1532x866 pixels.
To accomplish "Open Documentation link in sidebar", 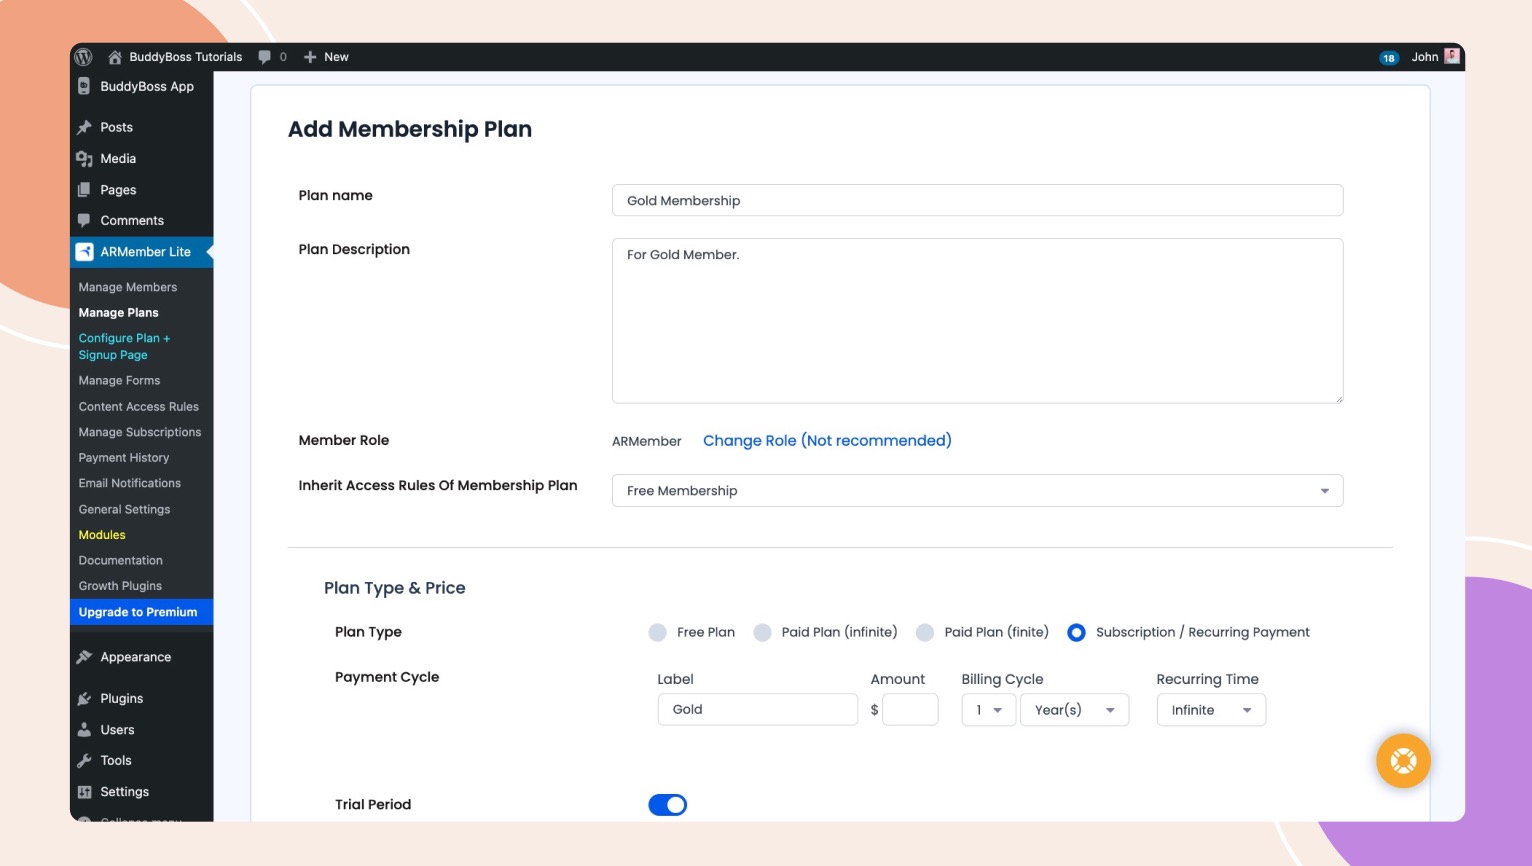I will pos(121,561).
